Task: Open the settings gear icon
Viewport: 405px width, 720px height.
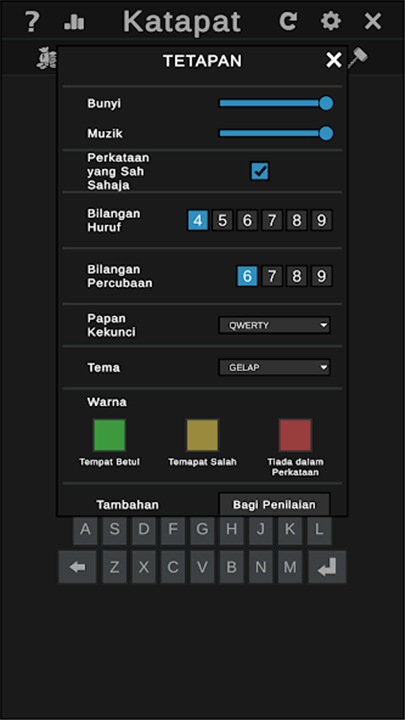Action: click(331, 21)
